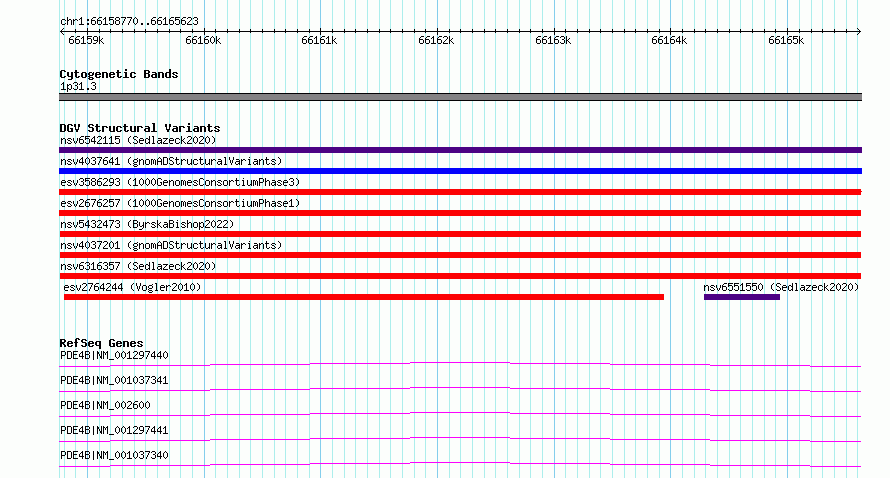Open esv3586293 (1000GenomesConsortiumPhase3) variant label
The image size is (890, 478).
point(180,182)
